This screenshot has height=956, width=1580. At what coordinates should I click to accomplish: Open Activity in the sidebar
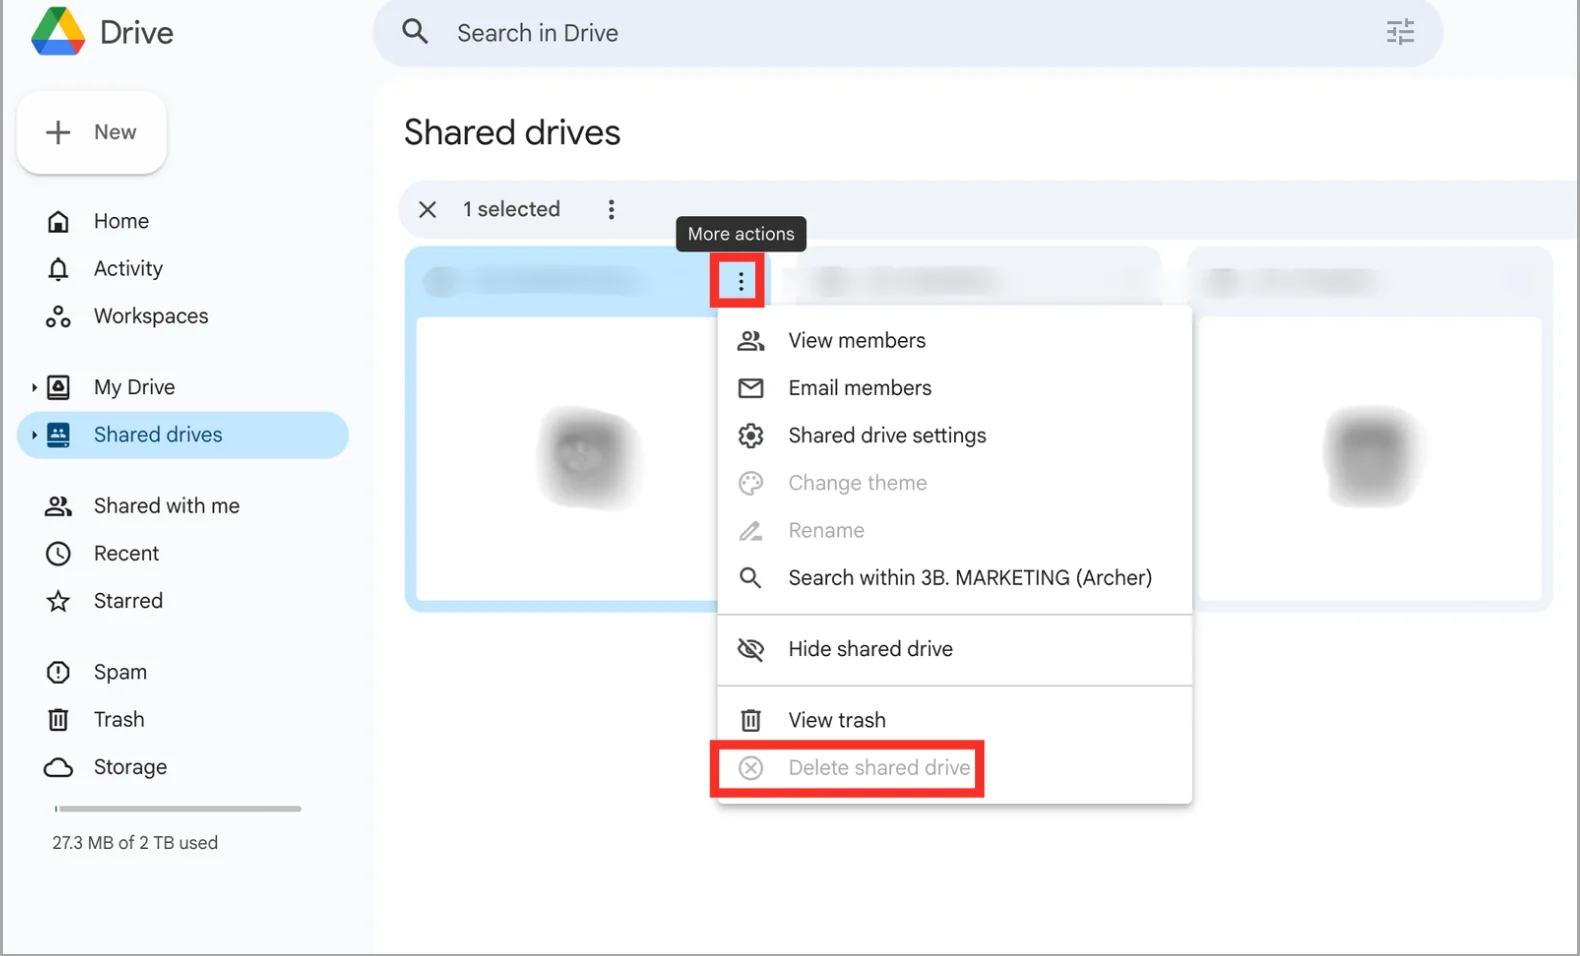click(x=183, y=268)
